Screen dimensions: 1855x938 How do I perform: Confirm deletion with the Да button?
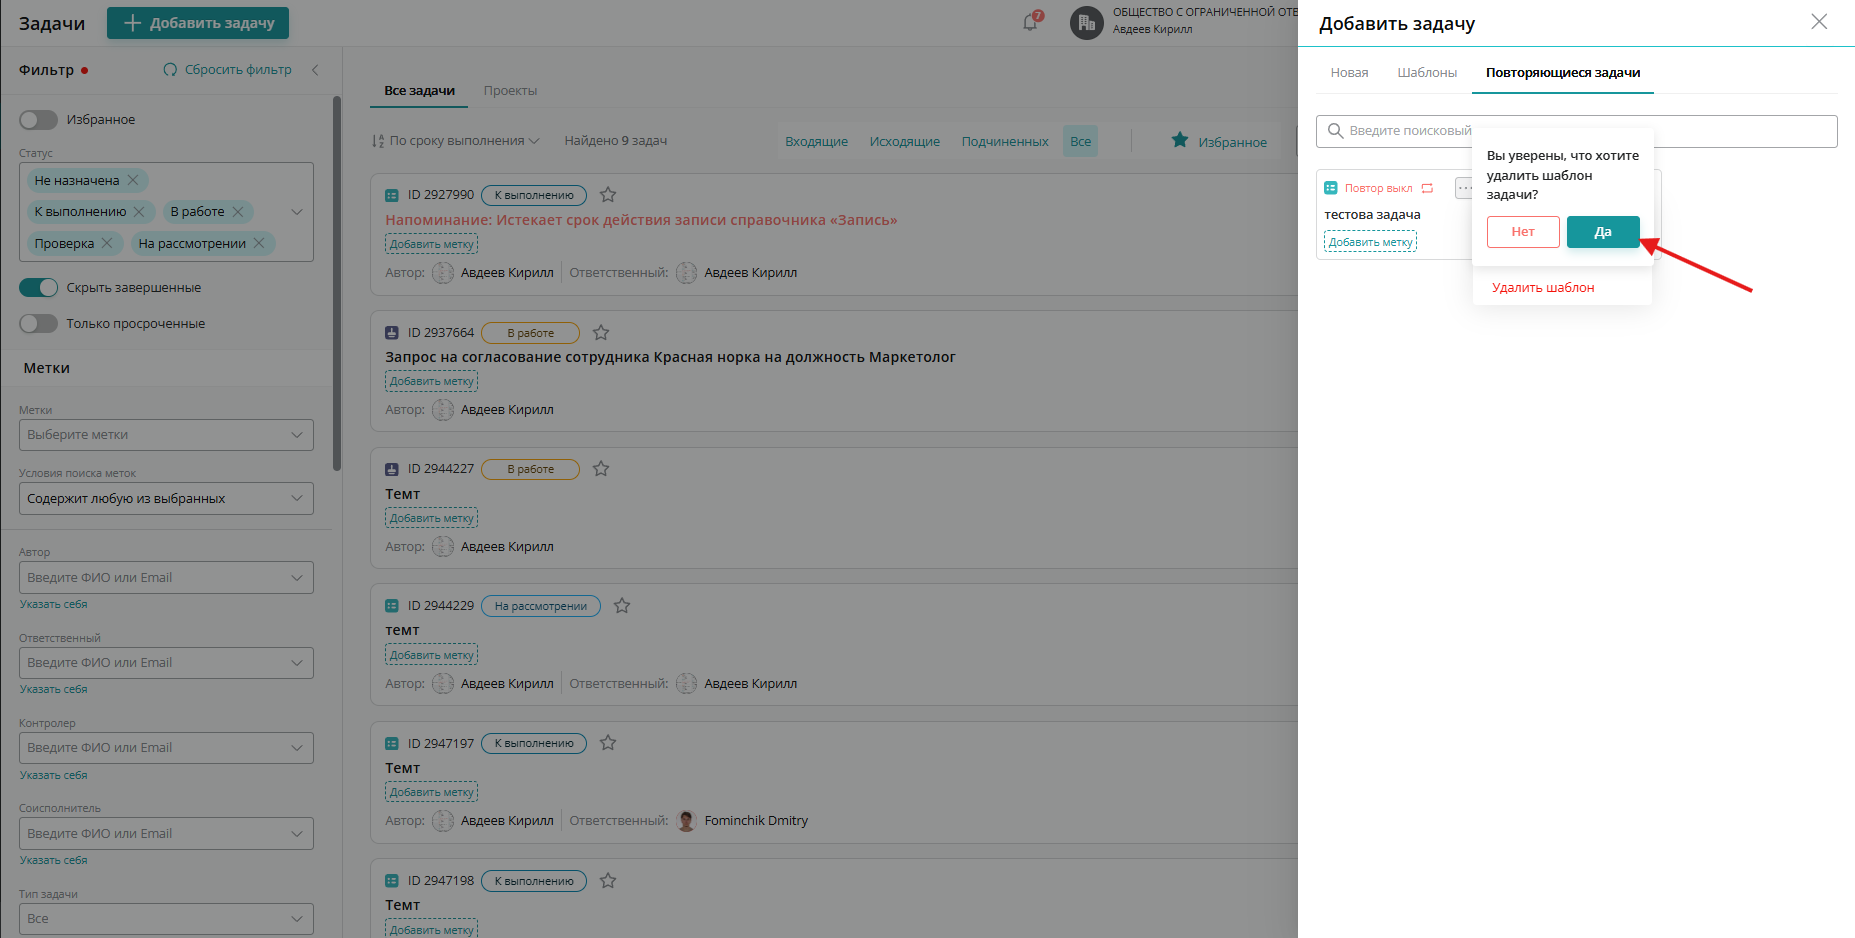click(x=1603, y=232)
